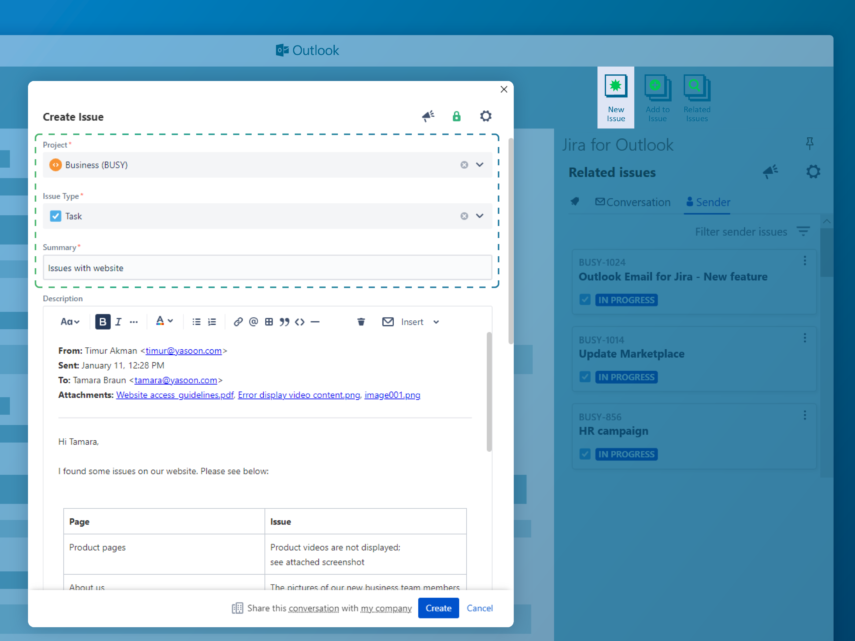The height and width of the screenshot is (641, 855).
Task: Switch to the Sender tab
Action: [708, 202]
